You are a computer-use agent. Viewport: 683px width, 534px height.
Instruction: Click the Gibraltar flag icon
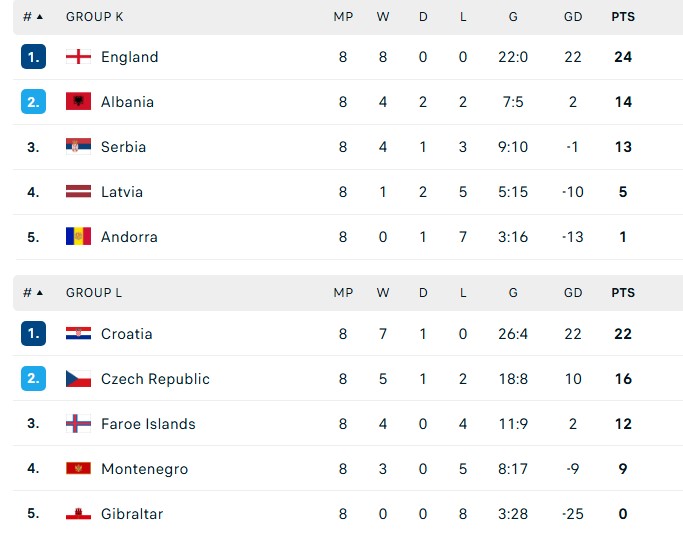tap(78, 514)
